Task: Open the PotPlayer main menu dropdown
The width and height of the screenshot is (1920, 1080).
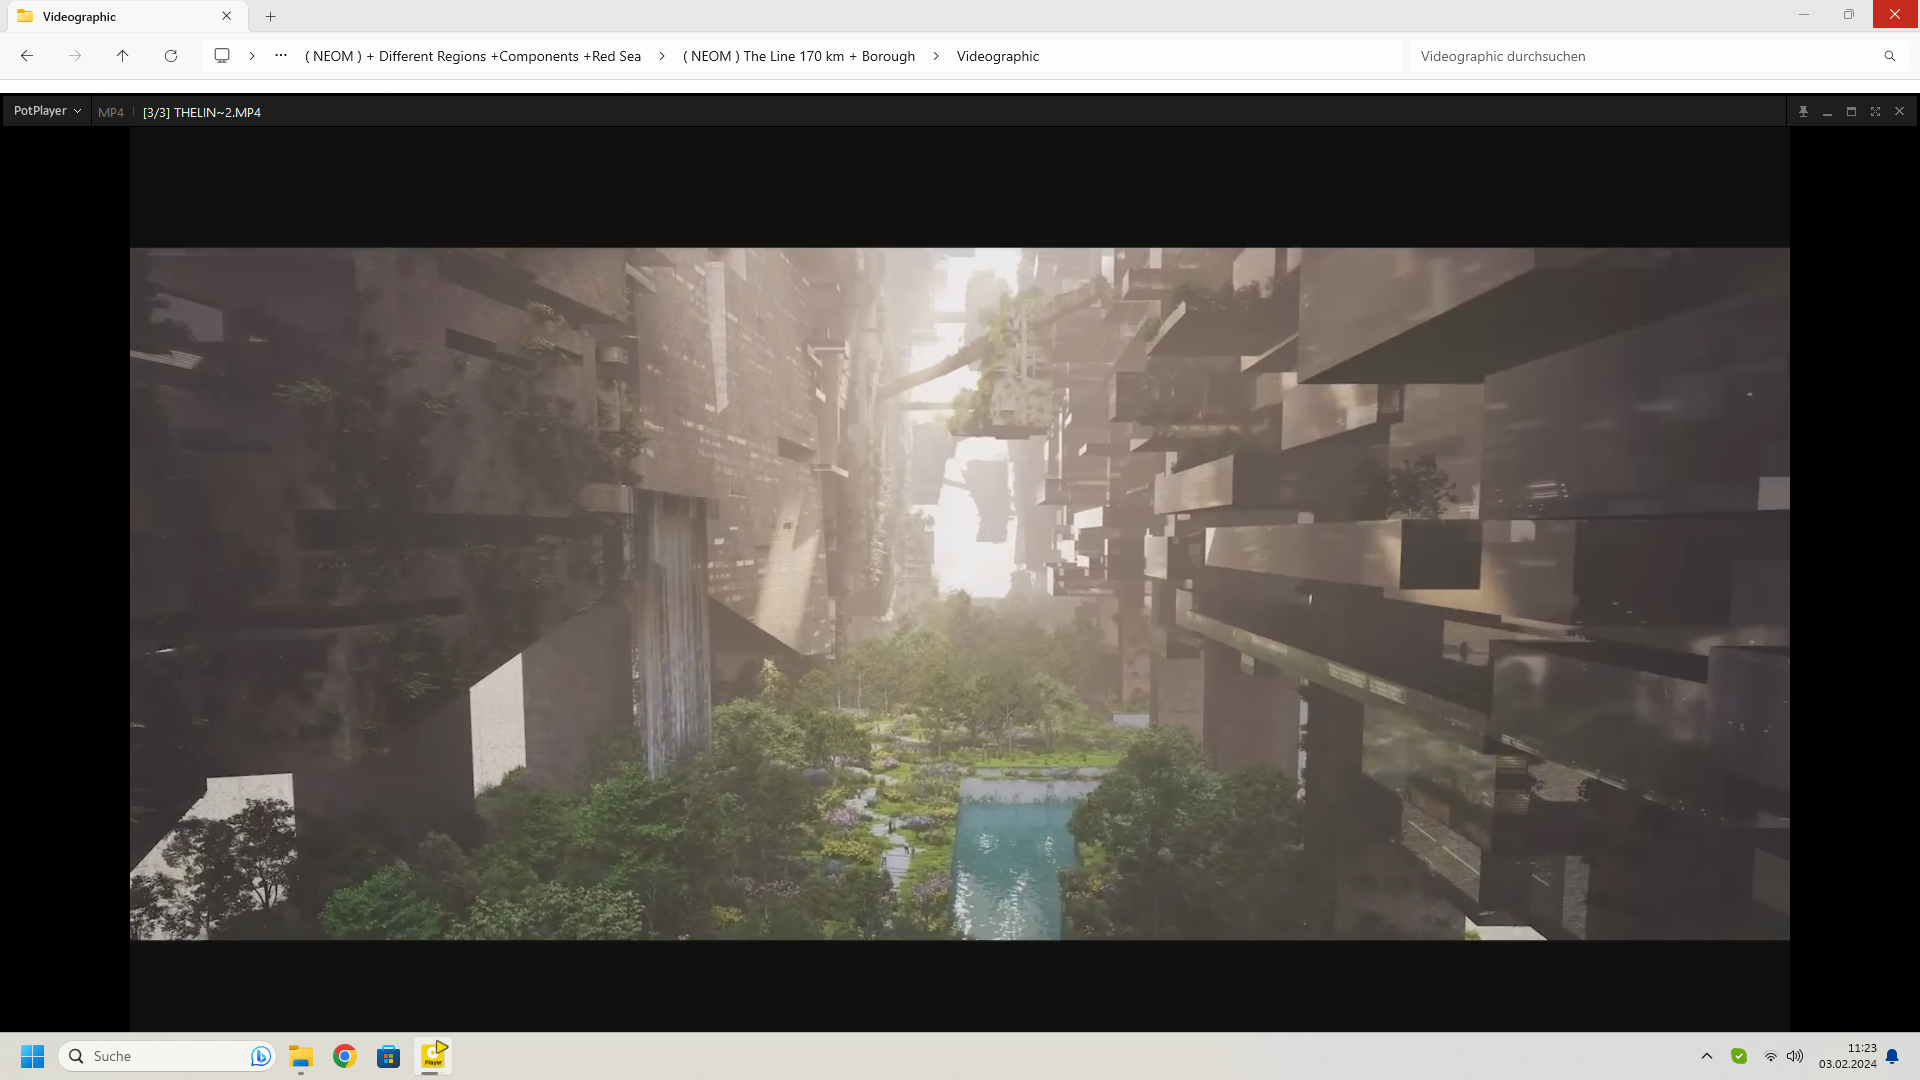Action: pyautogui.click(x=47, y=111)
